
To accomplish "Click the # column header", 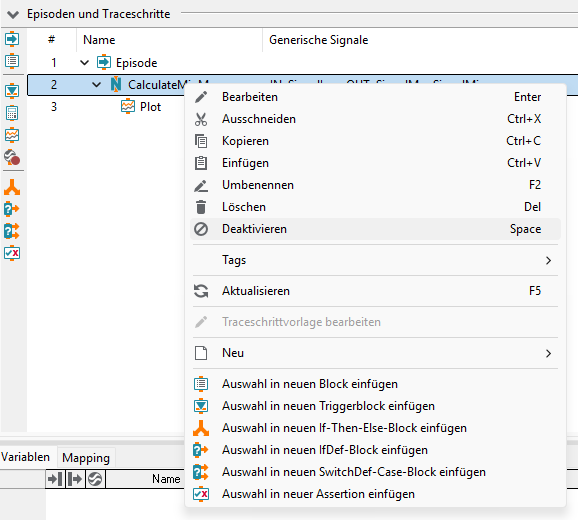I will pos(52,39).
